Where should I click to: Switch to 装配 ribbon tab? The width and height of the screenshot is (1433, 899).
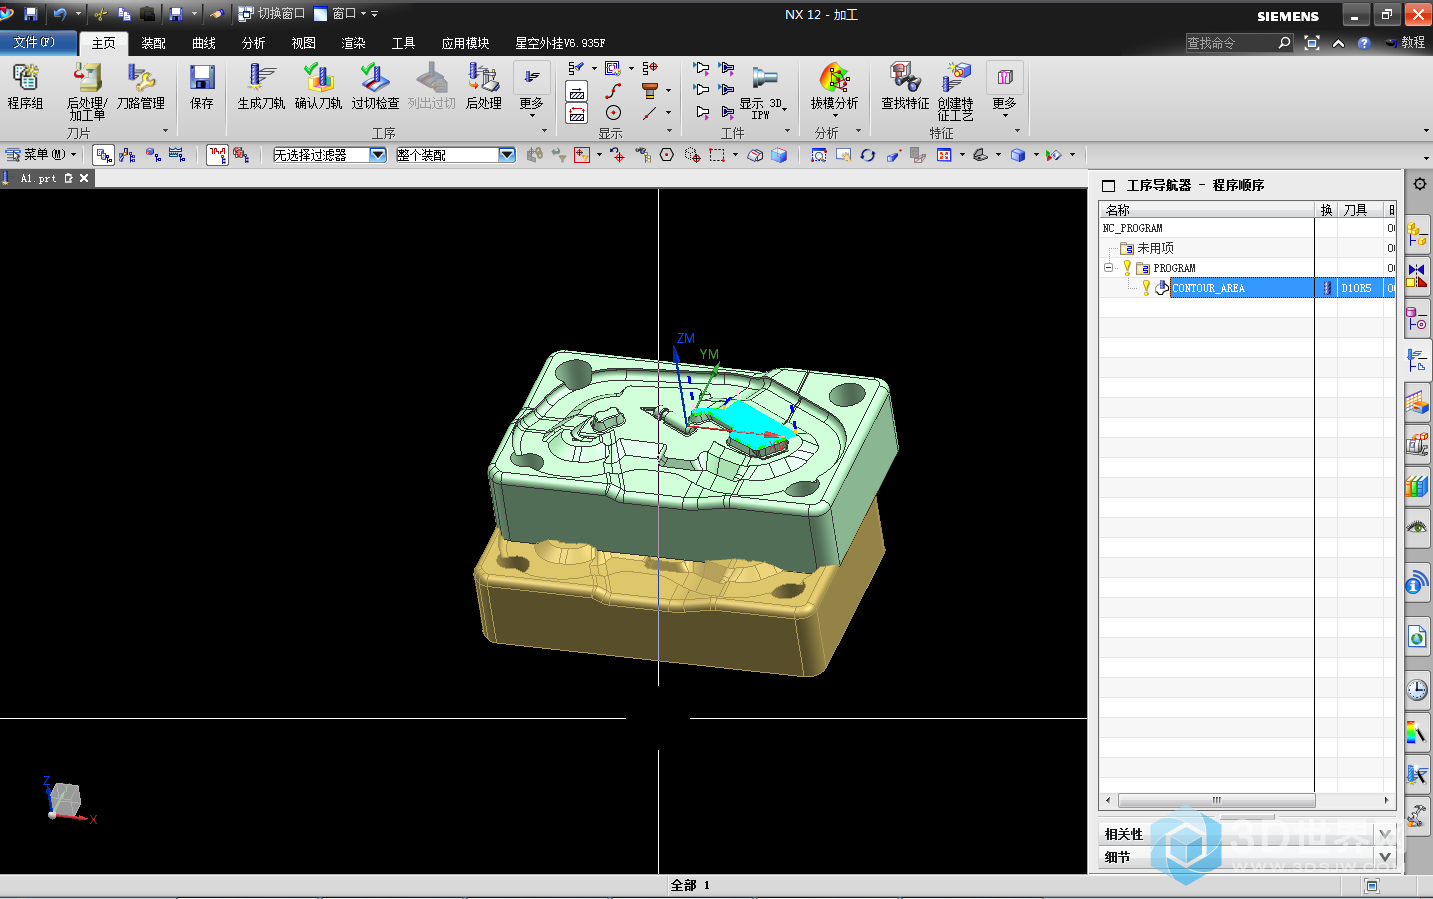[153, 43]
